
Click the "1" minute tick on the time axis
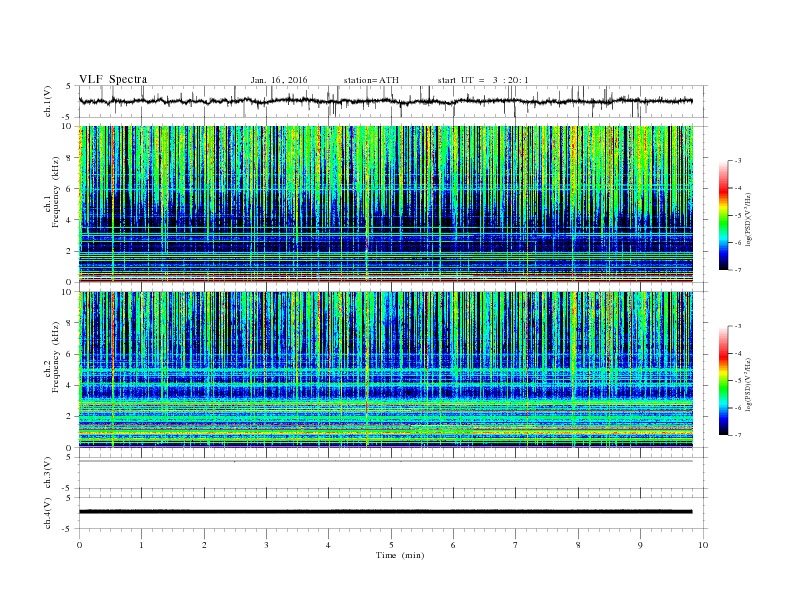(141, 545)
